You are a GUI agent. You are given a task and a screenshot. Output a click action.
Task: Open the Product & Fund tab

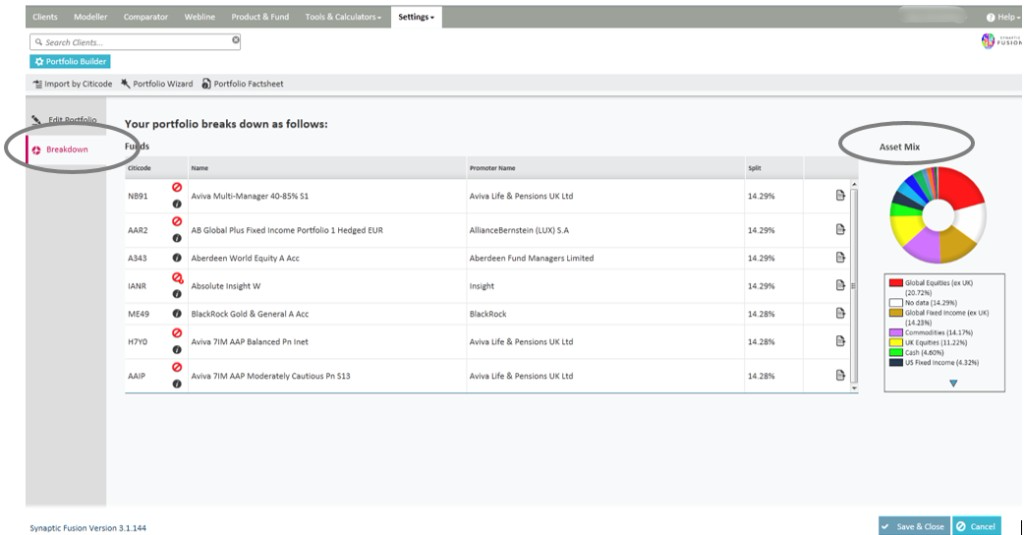260,17
